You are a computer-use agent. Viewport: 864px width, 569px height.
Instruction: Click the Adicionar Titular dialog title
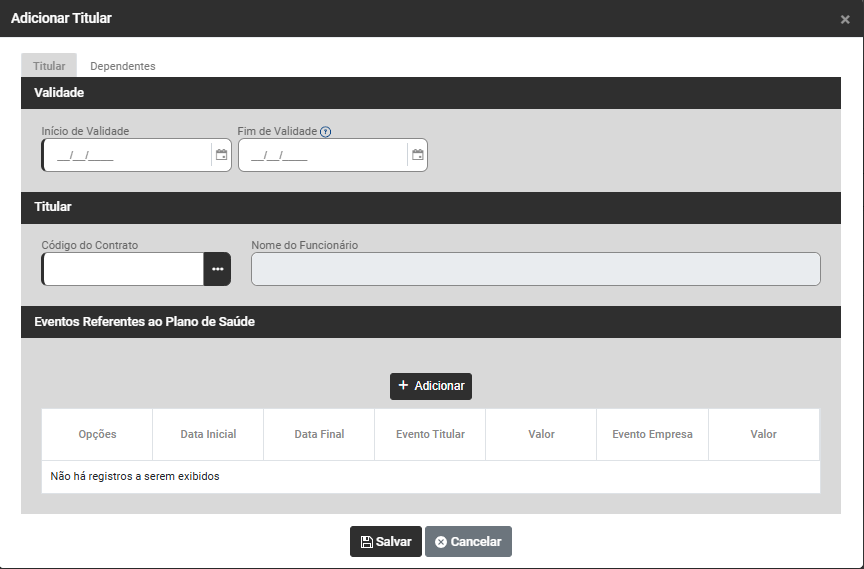tap(61, 18)
